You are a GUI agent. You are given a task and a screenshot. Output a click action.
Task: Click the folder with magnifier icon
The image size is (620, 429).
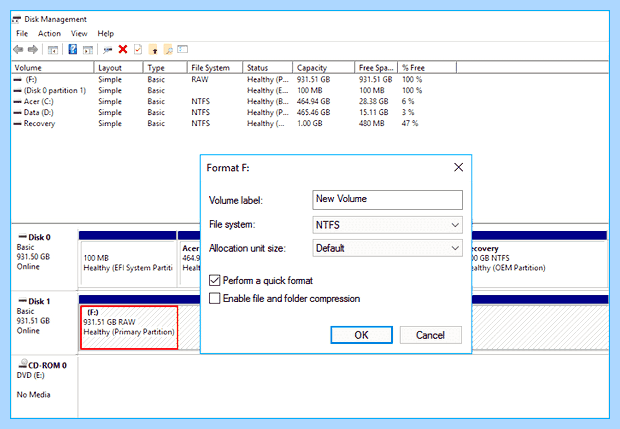168,50
